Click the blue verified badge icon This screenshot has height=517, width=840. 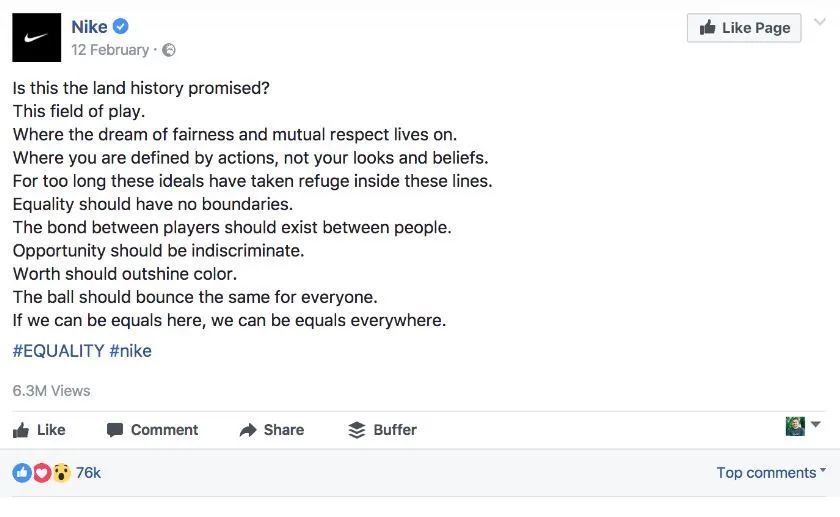pyautogui.click(x=121, y=27)
